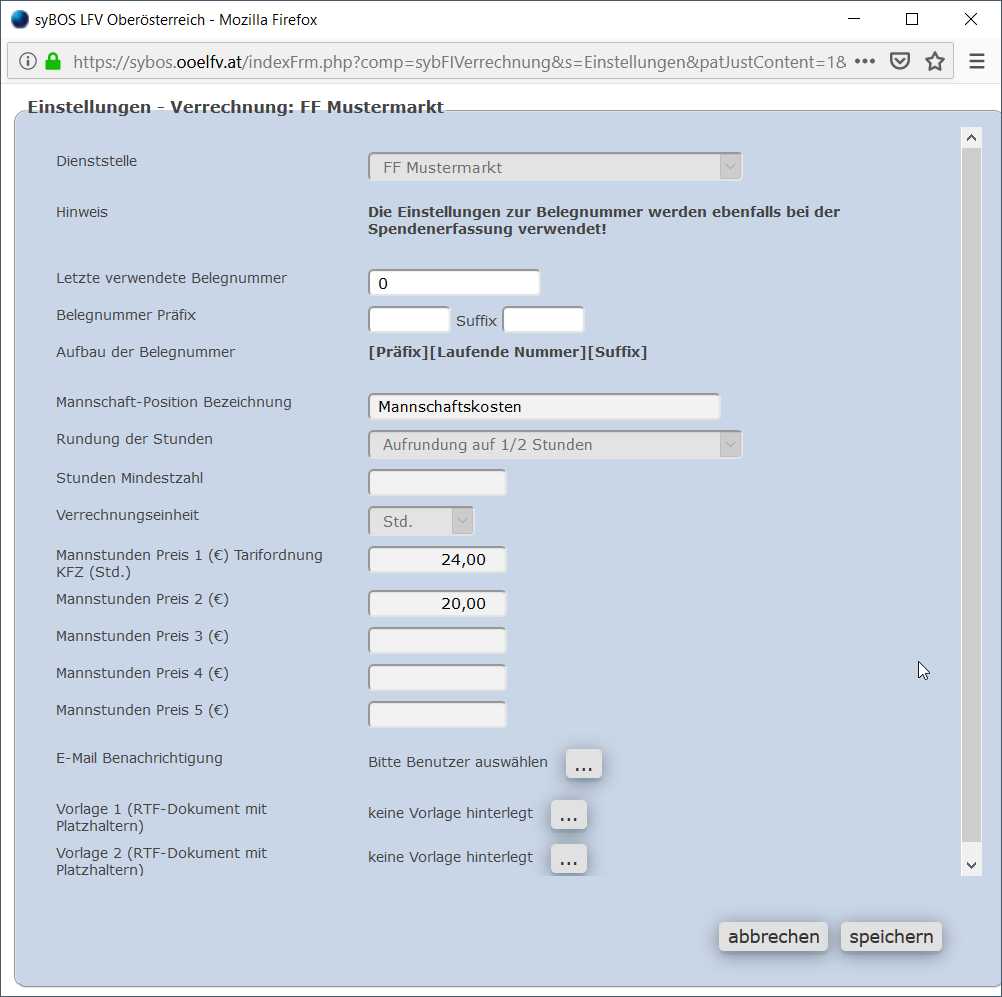Click the green padlock security icon

[x=52, y=62]
